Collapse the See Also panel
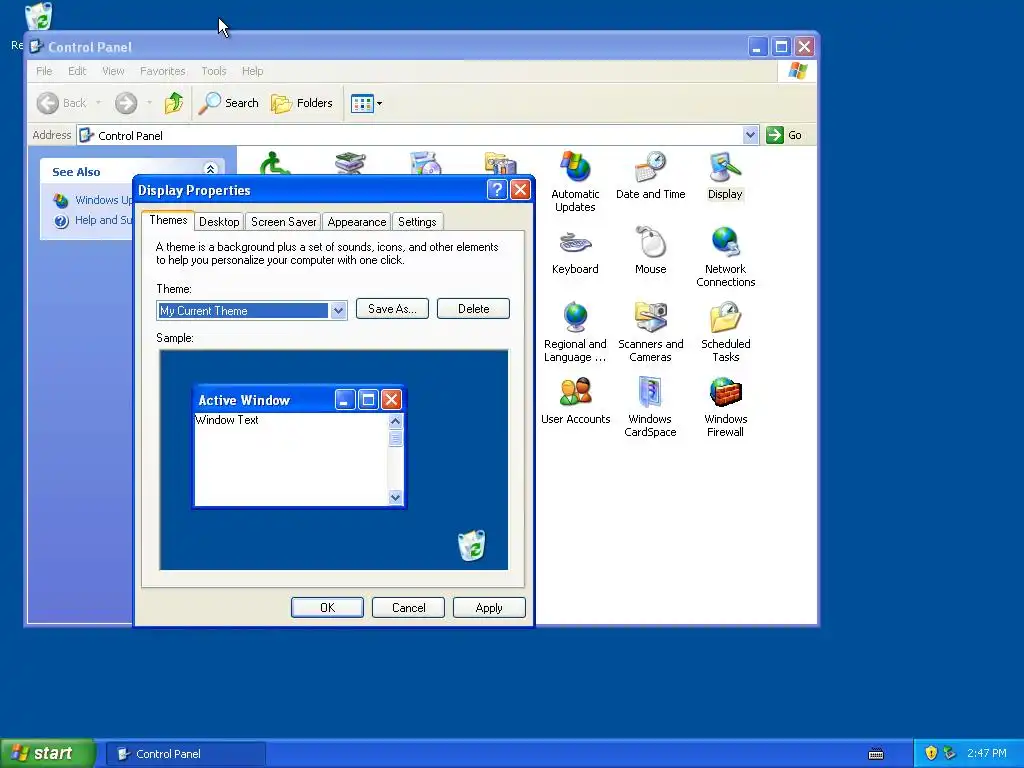 210,169
